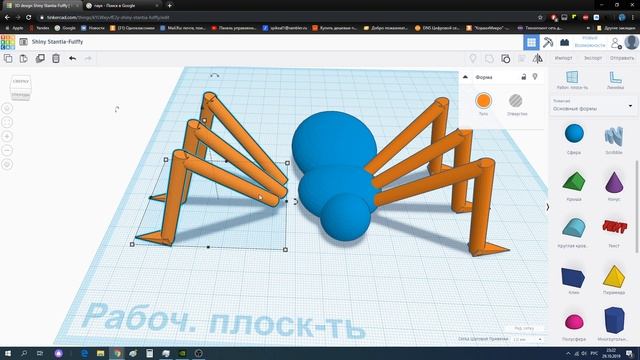The image size is (640, 360).
Task: Switch to 3D design grid view
Action: (531, 42)
